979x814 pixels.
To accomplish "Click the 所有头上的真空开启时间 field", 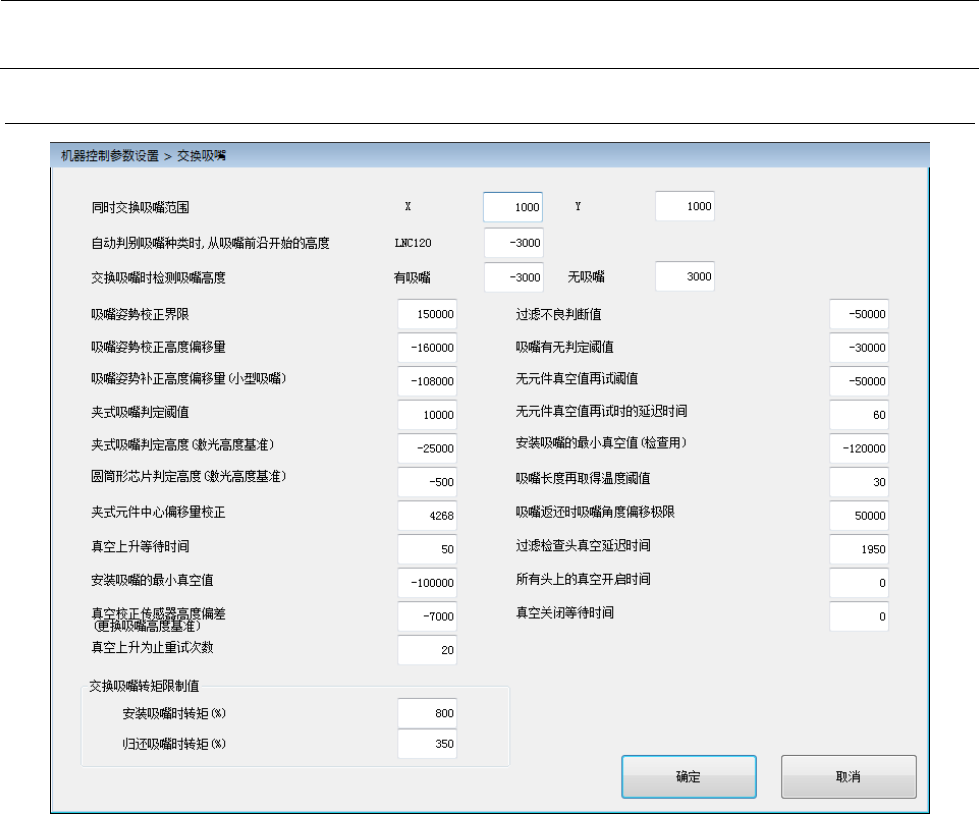I will point(858,583).
